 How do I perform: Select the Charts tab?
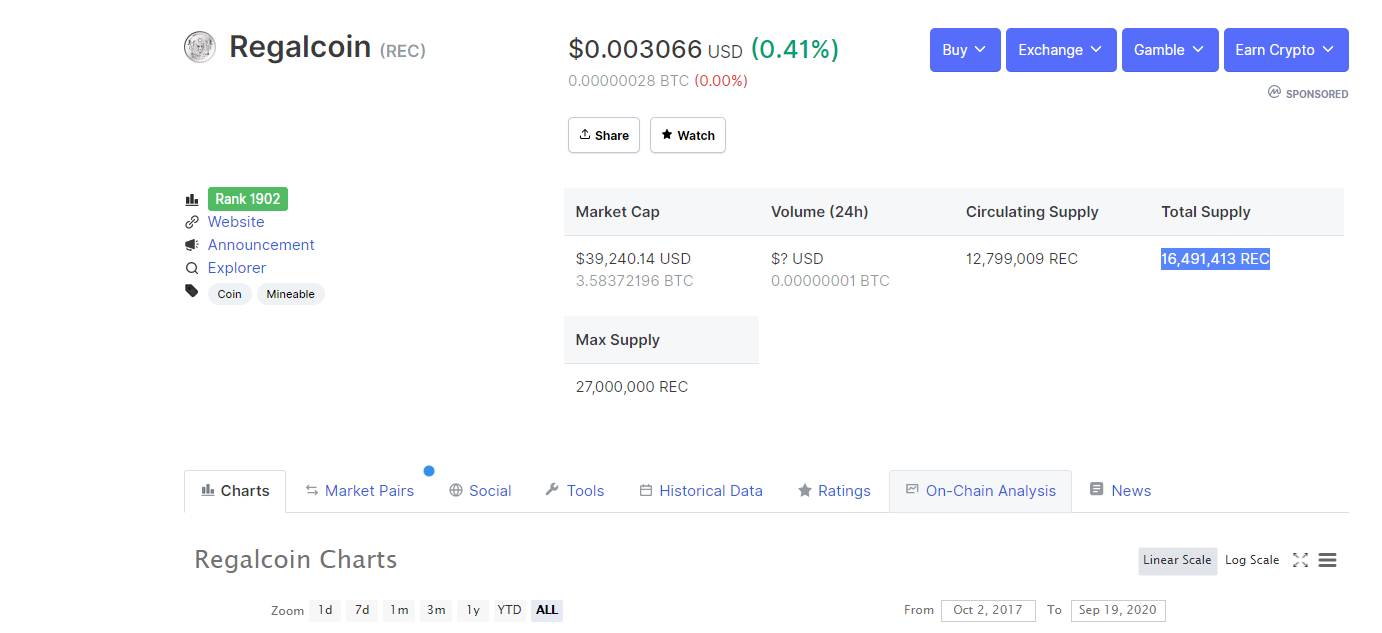point(235,491)
